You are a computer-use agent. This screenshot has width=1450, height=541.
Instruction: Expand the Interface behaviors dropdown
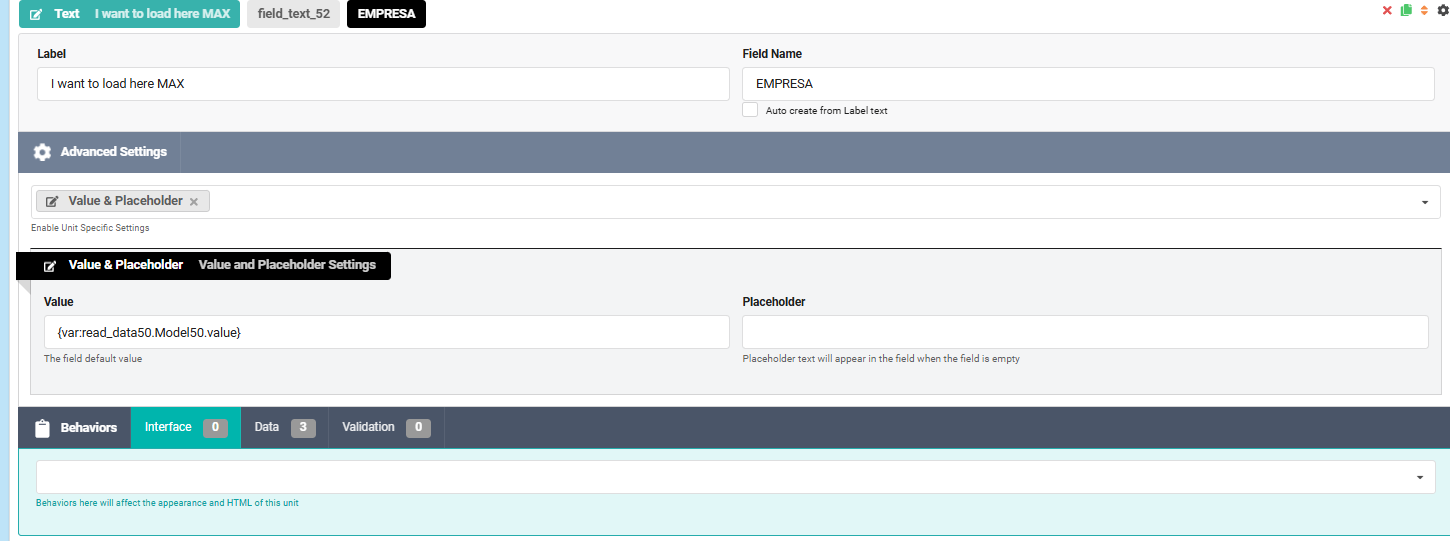(x=1419, y=477)
